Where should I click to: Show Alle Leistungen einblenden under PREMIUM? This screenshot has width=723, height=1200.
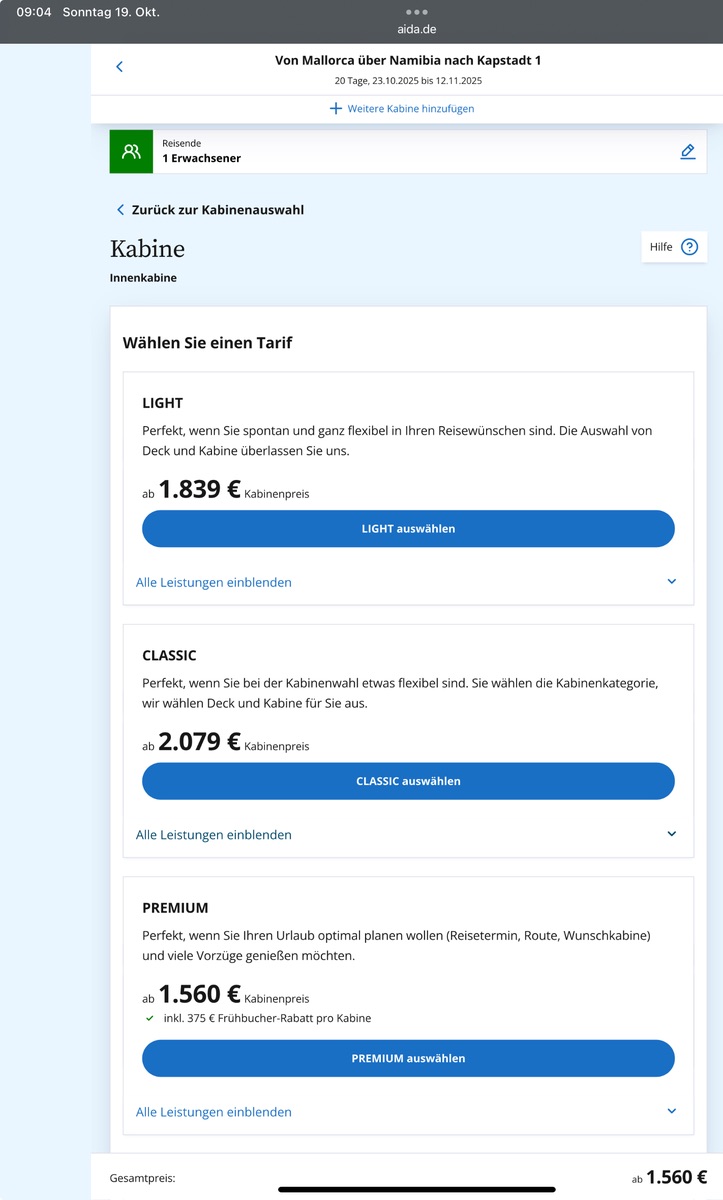pyautogui.click(x=214, y=1111)
